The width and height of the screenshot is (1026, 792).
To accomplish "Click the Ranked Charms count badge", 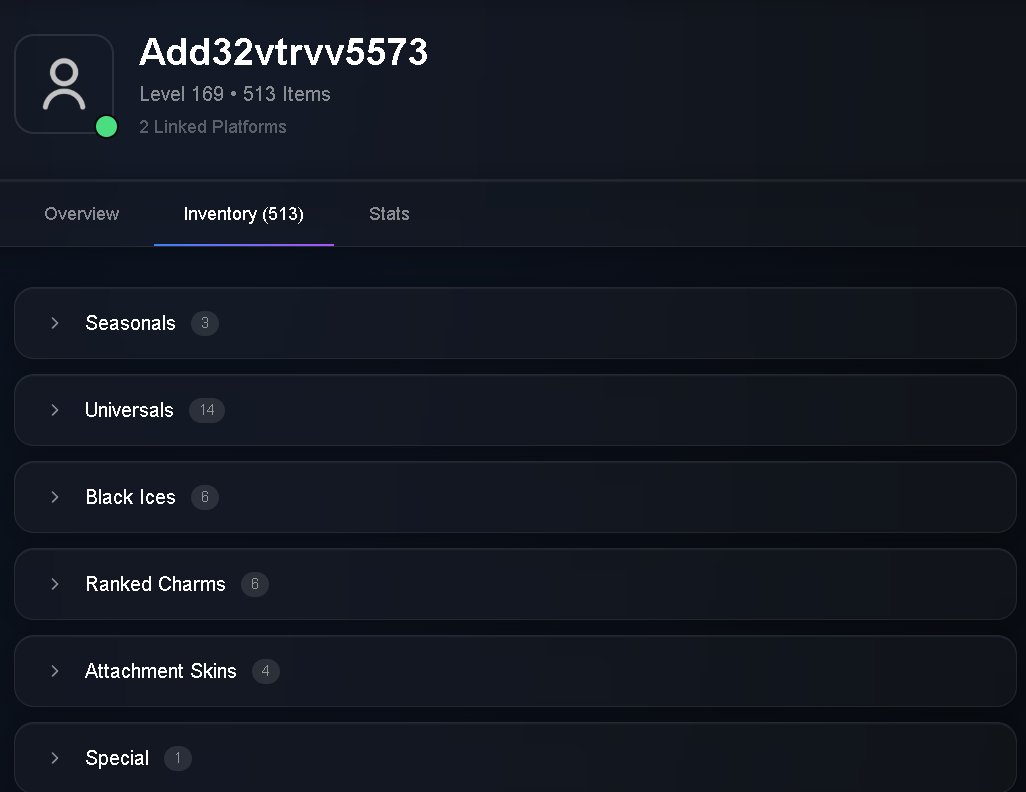I will point(255,584).
